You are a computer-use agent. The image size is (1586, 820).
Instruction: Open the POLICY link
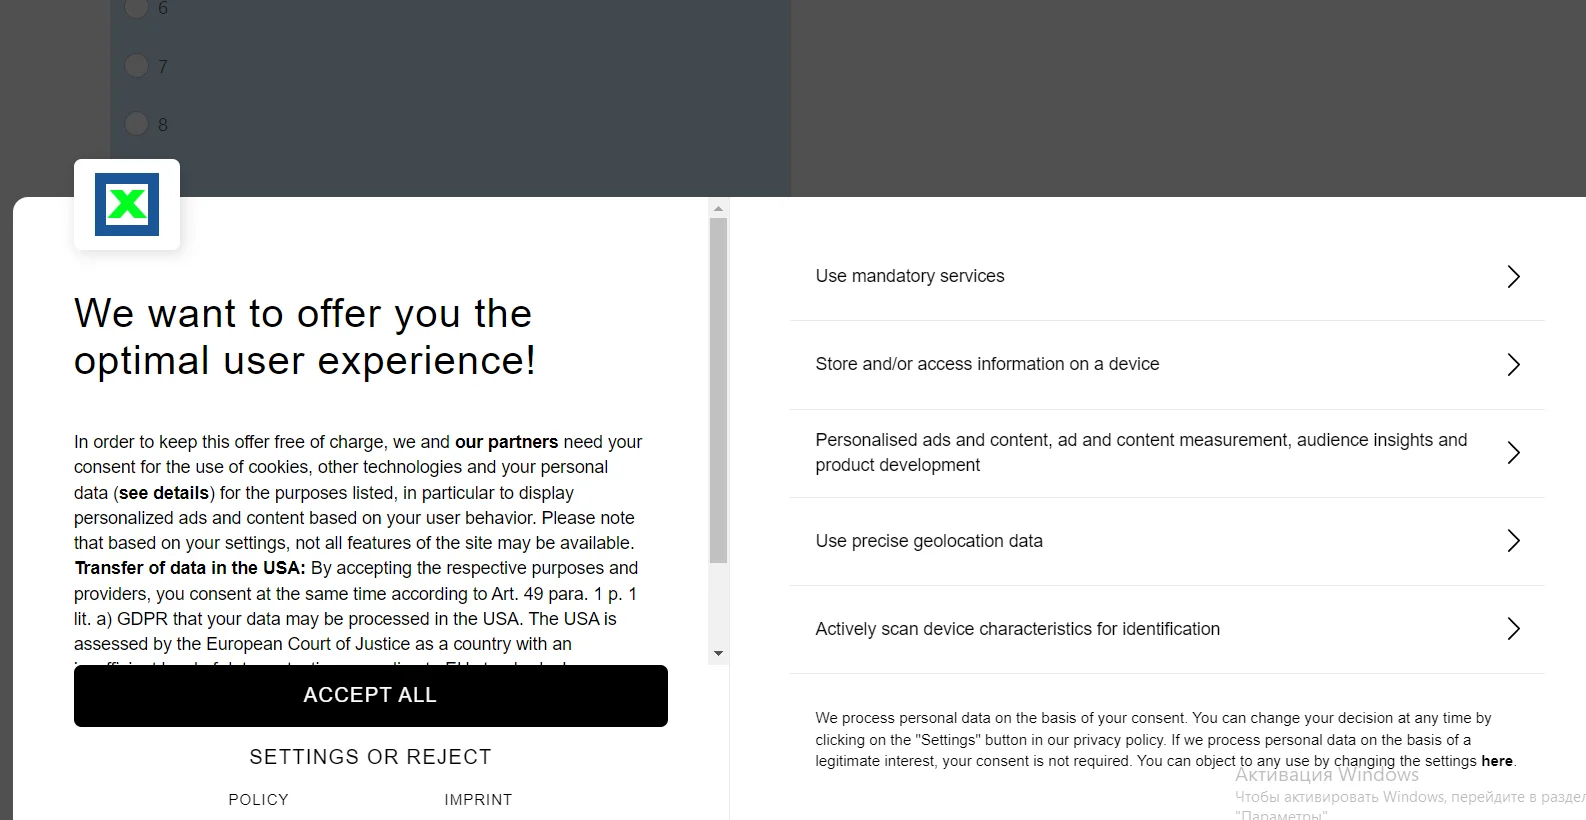click(258, 800)
